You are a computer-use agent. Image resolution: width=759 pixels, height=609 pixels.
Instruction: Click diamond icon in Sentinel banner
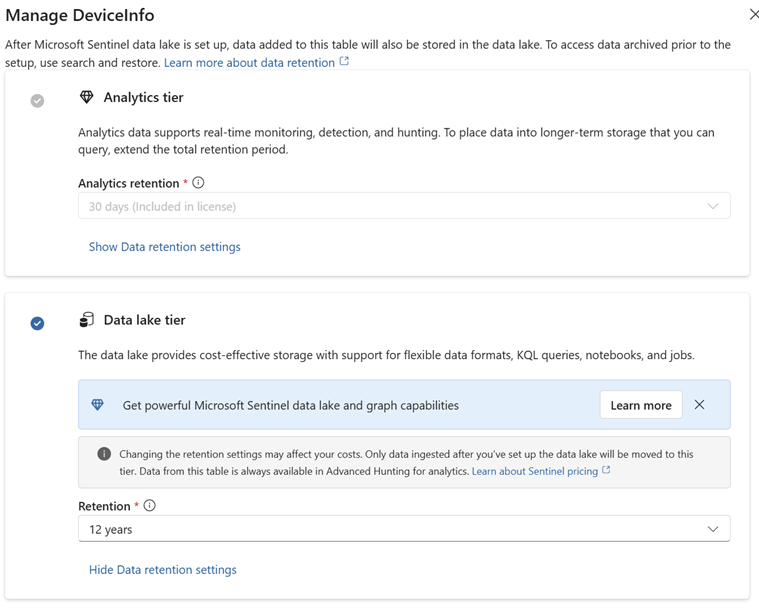click(x=97, y=405)
